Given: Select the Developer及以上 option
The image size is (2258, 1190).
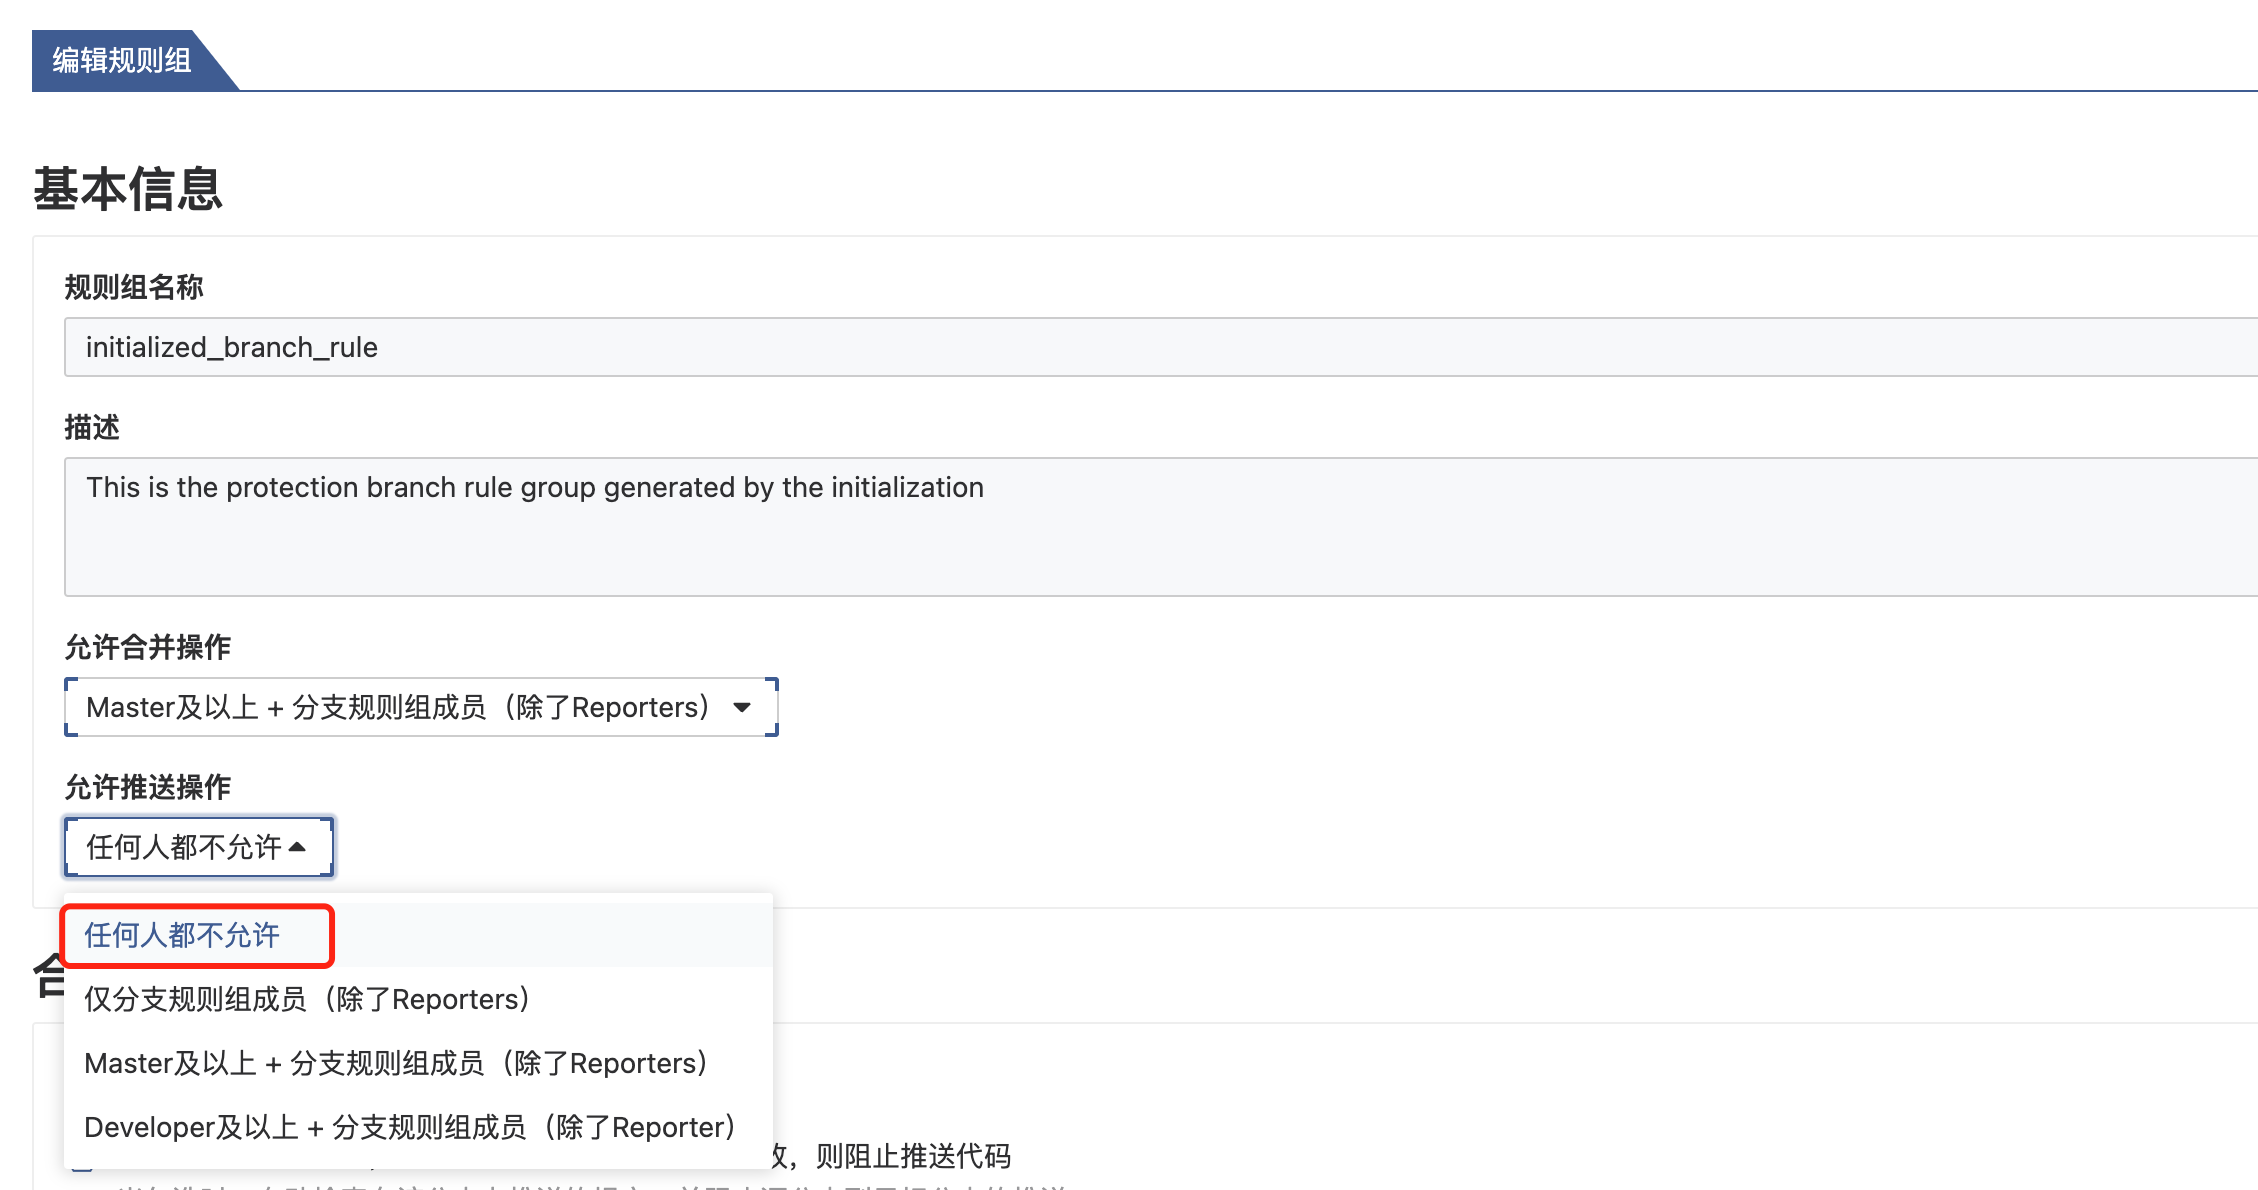Looking at the screenshot, I should (409, 1127).
